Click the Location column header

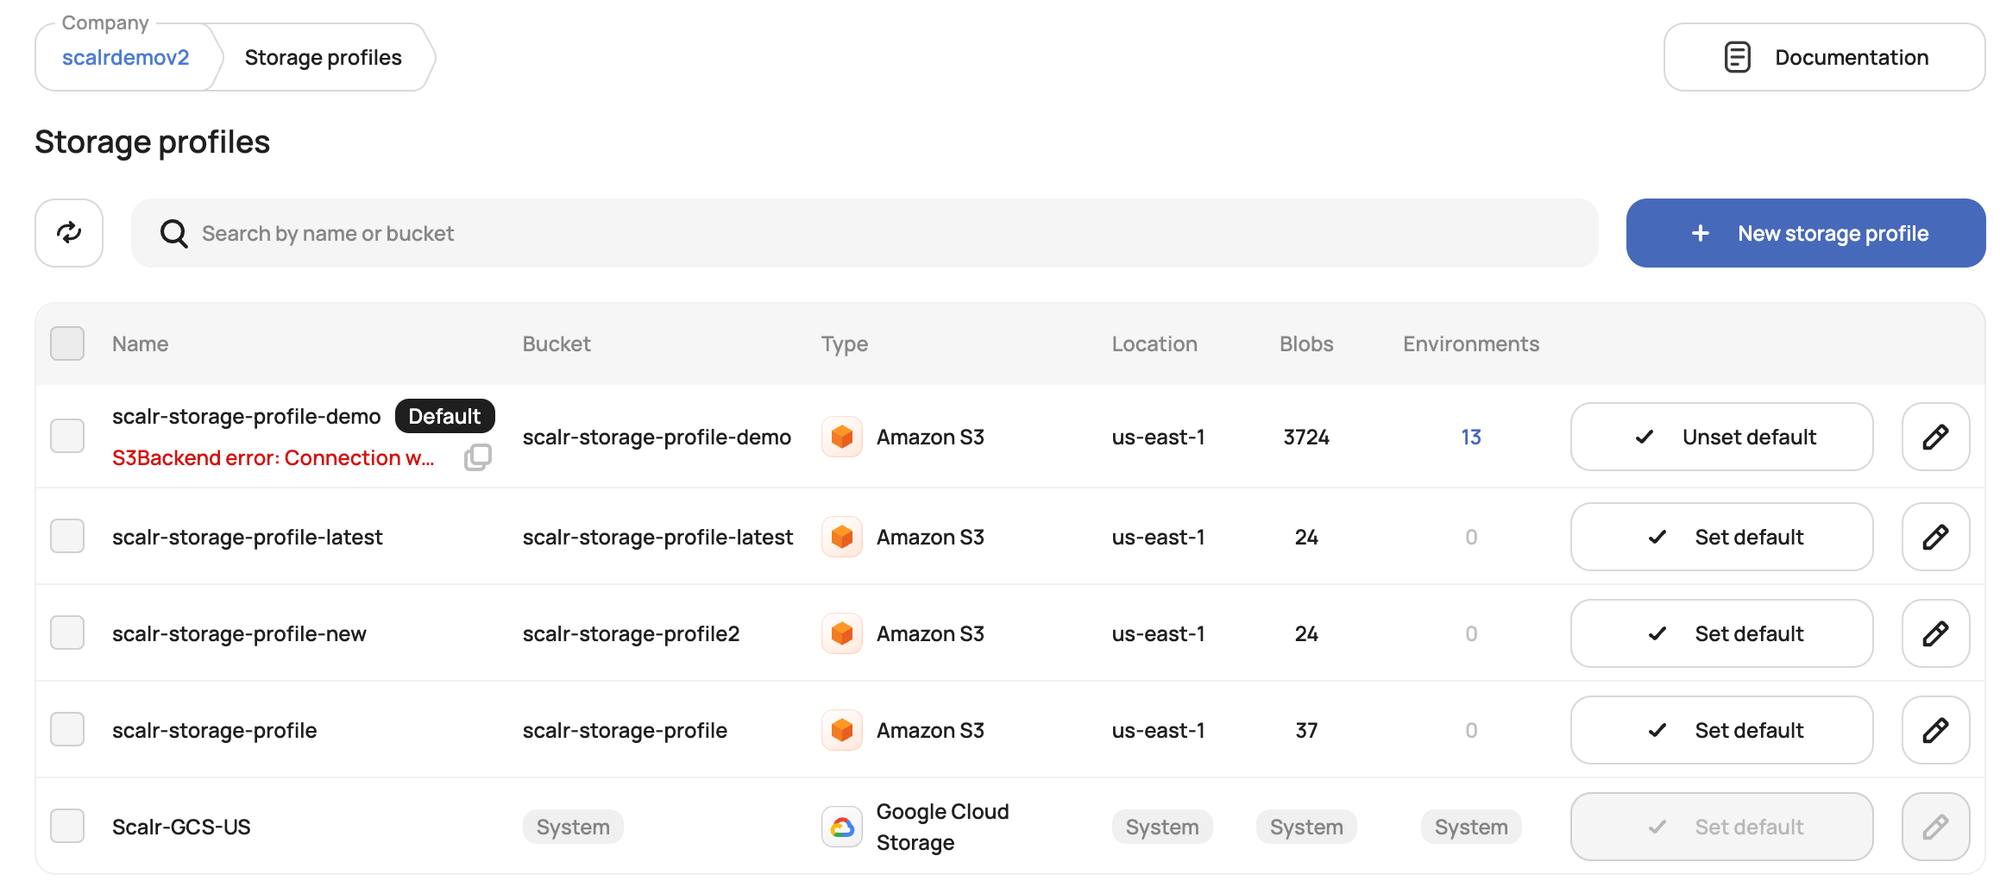(x=1154, y=344)
